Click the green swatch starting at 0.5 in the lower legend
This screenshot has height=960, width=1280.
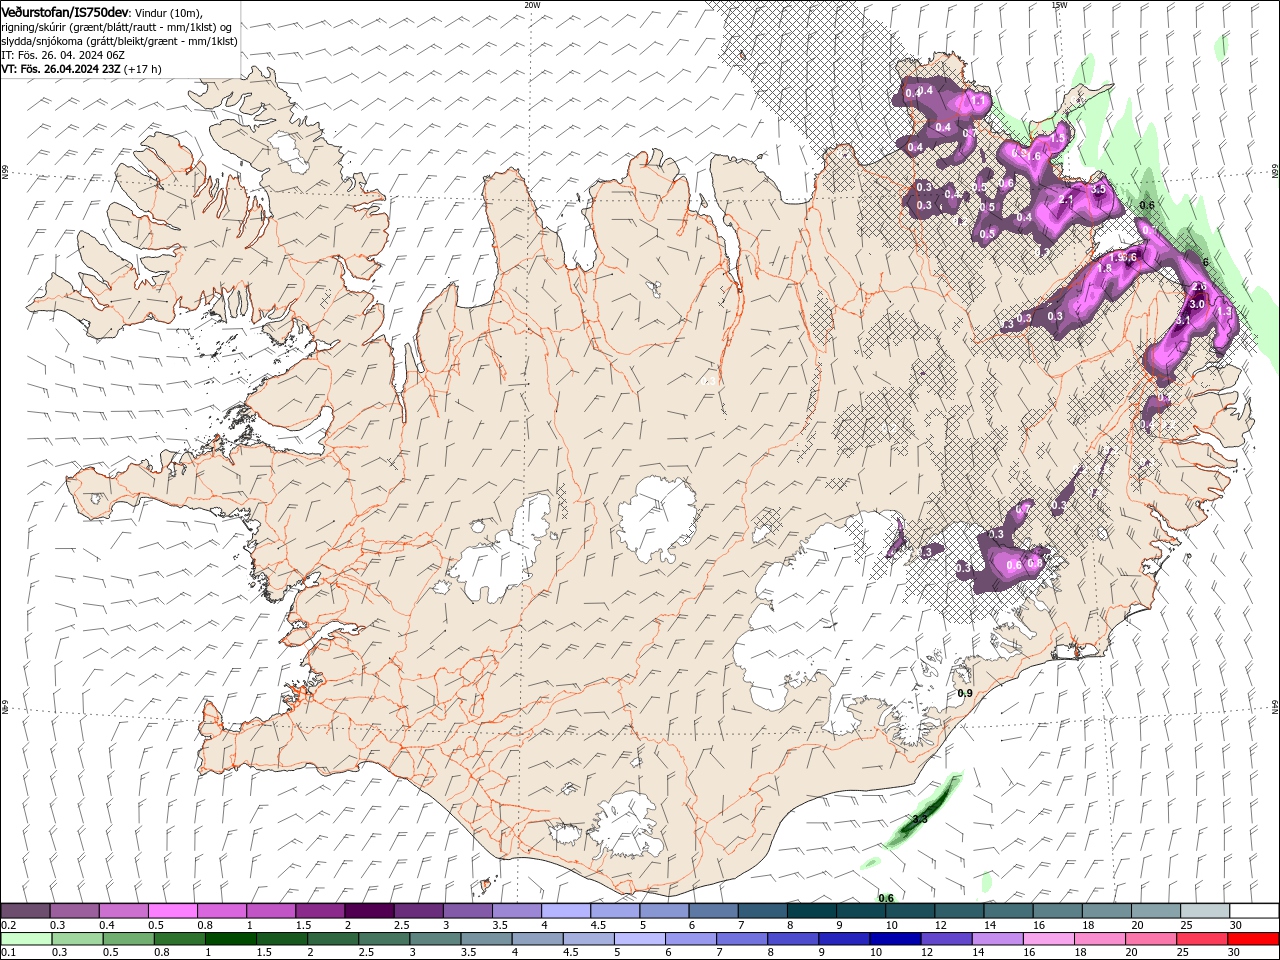128,939
